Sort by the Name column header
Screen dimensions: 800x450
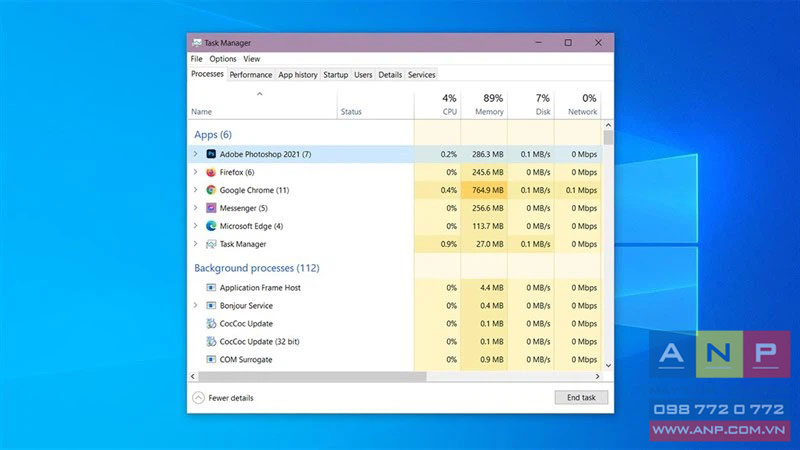262,105
